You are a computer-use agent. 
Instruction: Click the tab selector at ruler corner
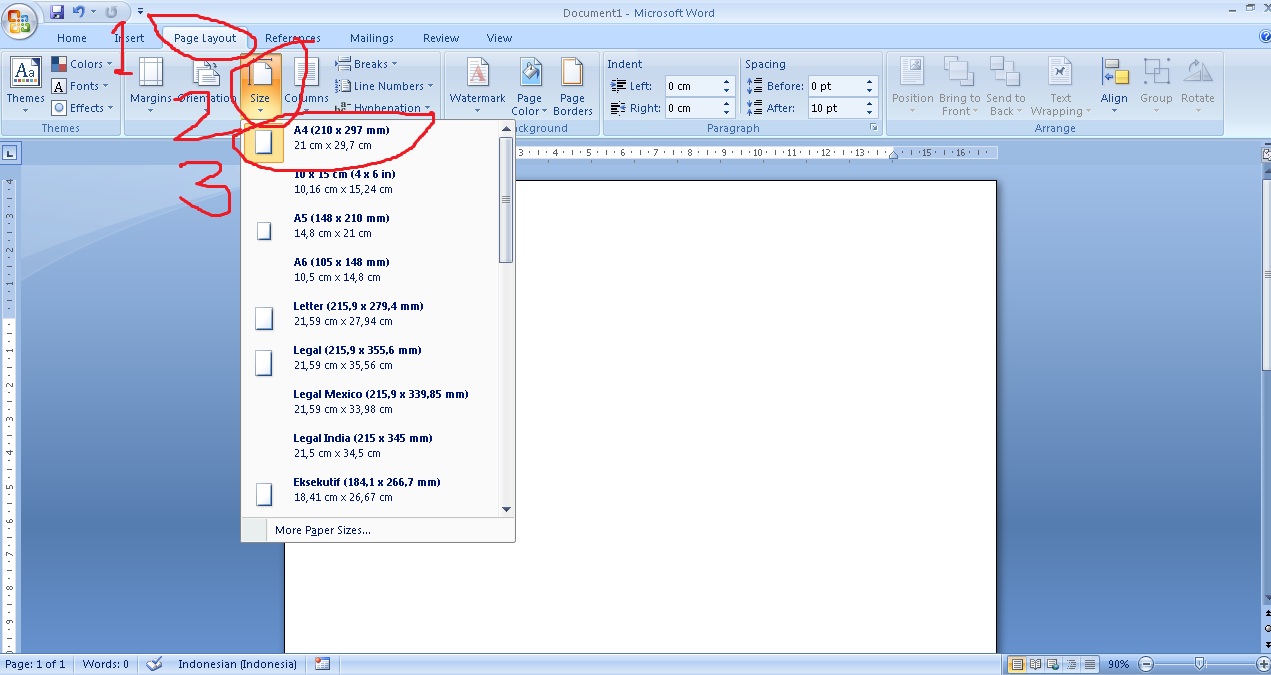pyautogui.click(x=9, y=153)
